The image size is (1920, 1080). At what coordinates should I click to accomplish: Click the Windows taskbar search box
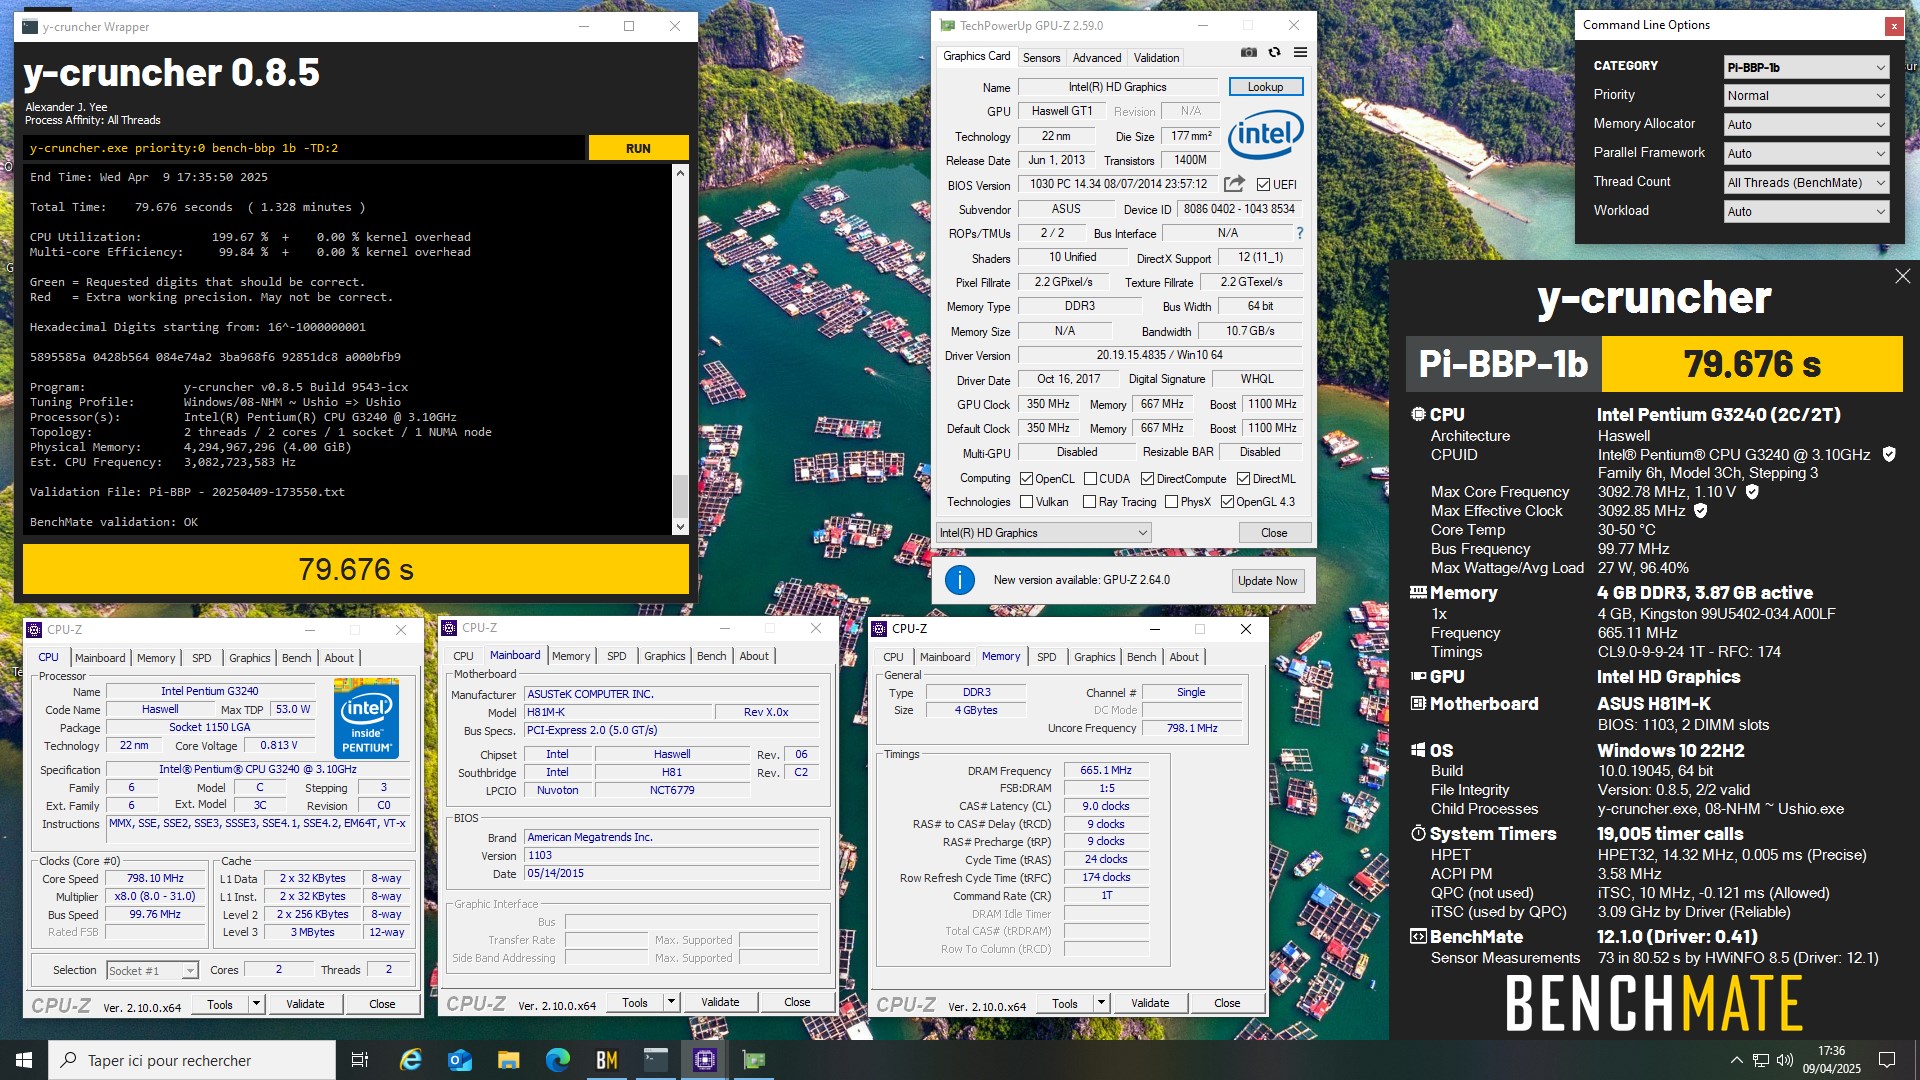click(x=192, y=1060)
